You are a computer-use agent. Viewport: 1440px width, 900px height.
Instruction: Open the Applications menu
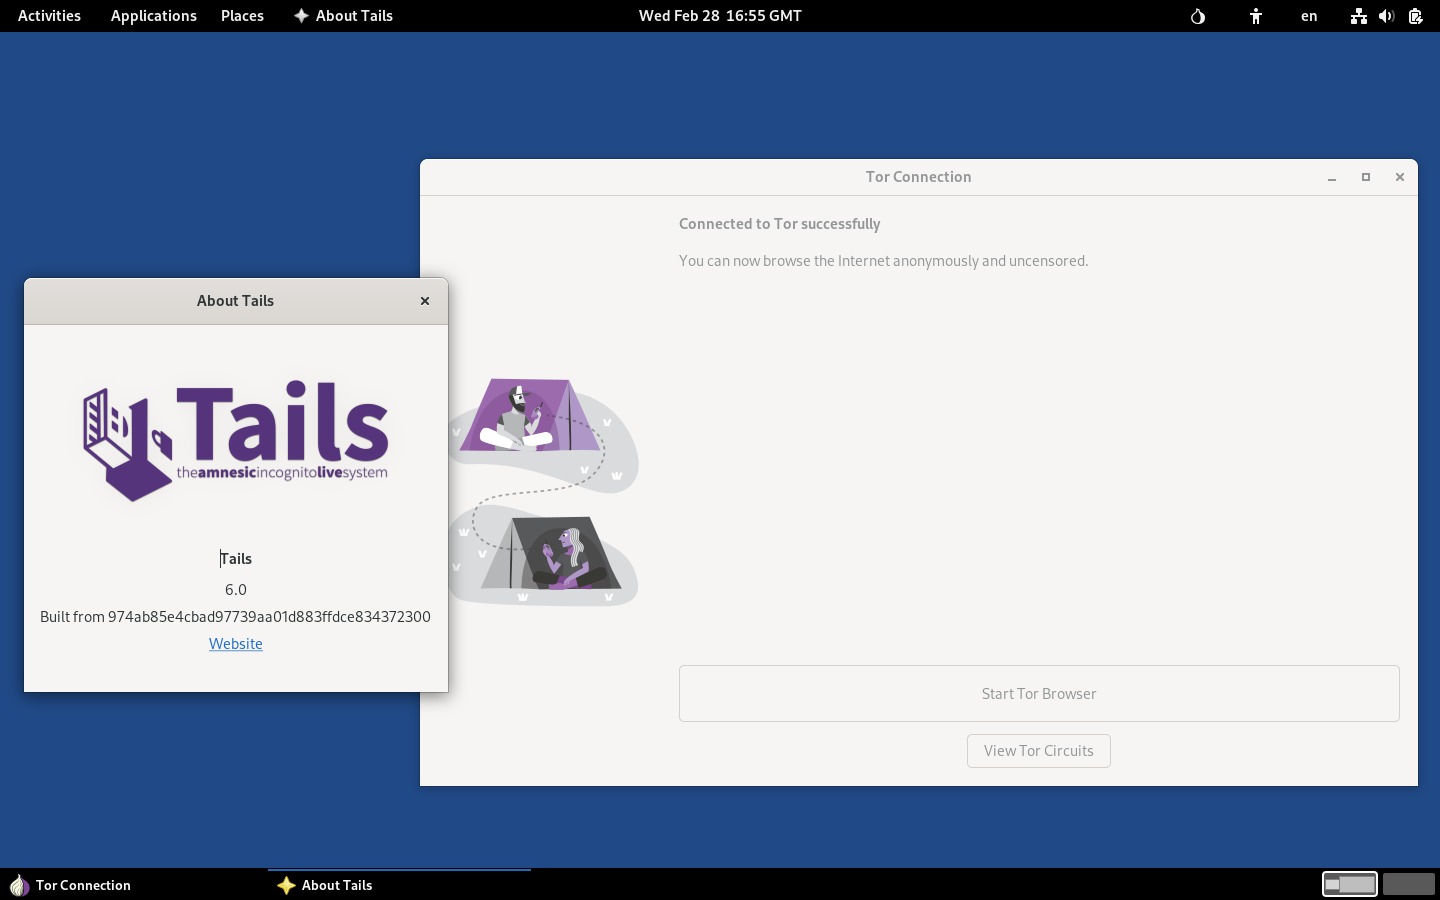(153, 16)
